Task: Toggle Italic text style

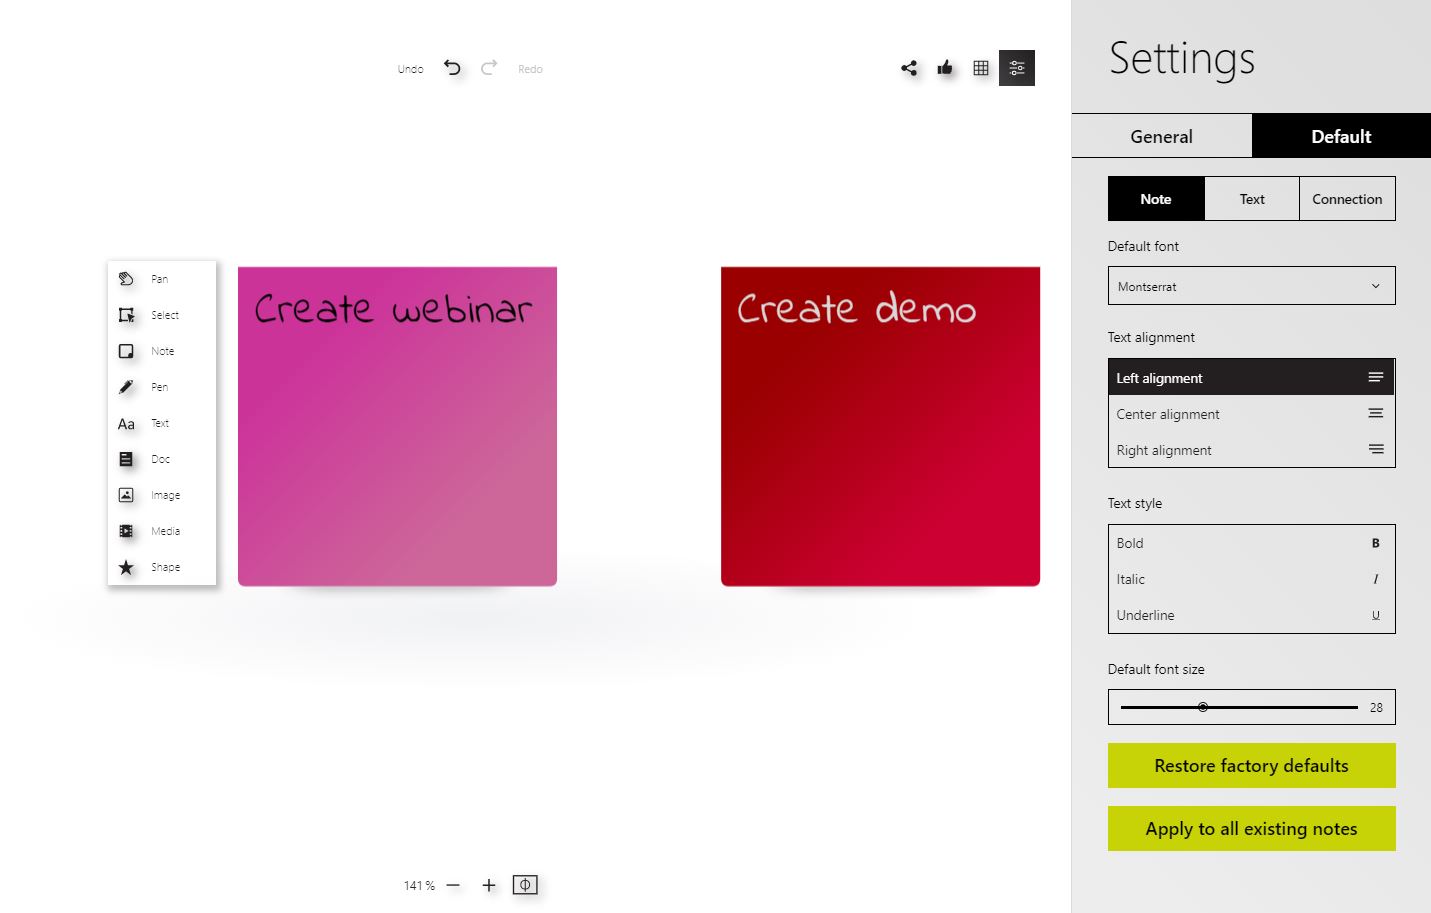Action: [x=1251, y=579]
